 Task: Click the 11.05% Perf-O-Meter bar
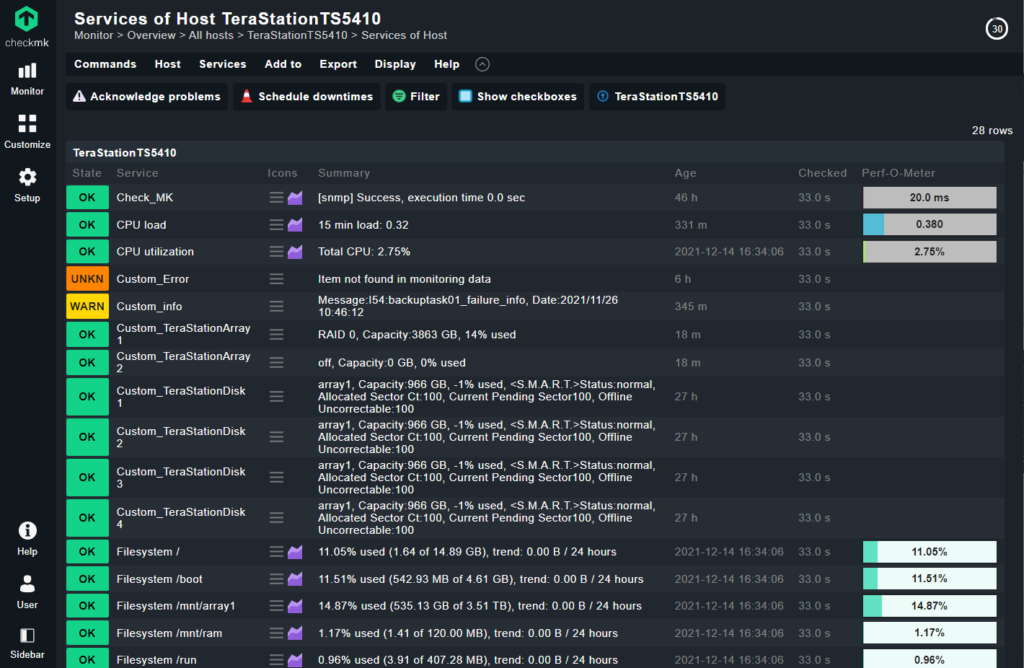[929, 552]
